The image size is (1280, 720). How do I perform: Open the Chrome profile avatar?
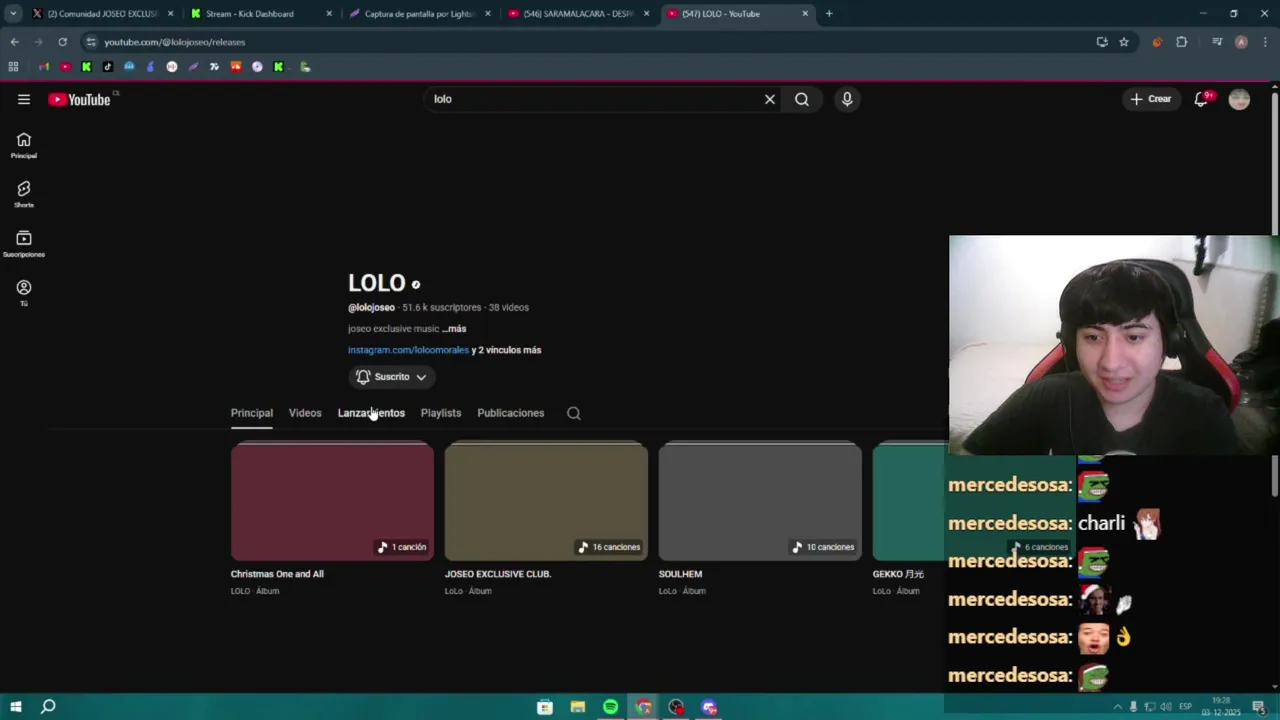tap(1241, 42)
